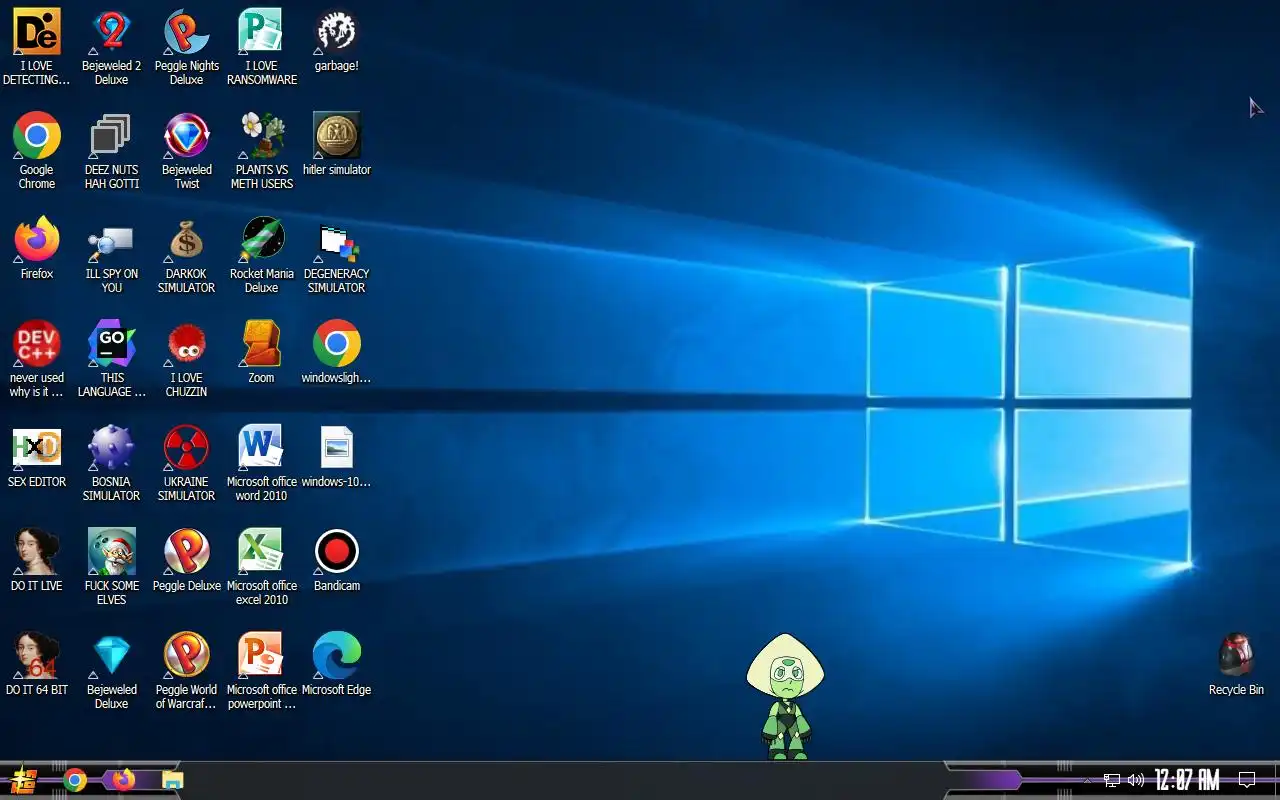Open the Recycle Bin
The image size is (1280, 800).
tap(1236, 664)
